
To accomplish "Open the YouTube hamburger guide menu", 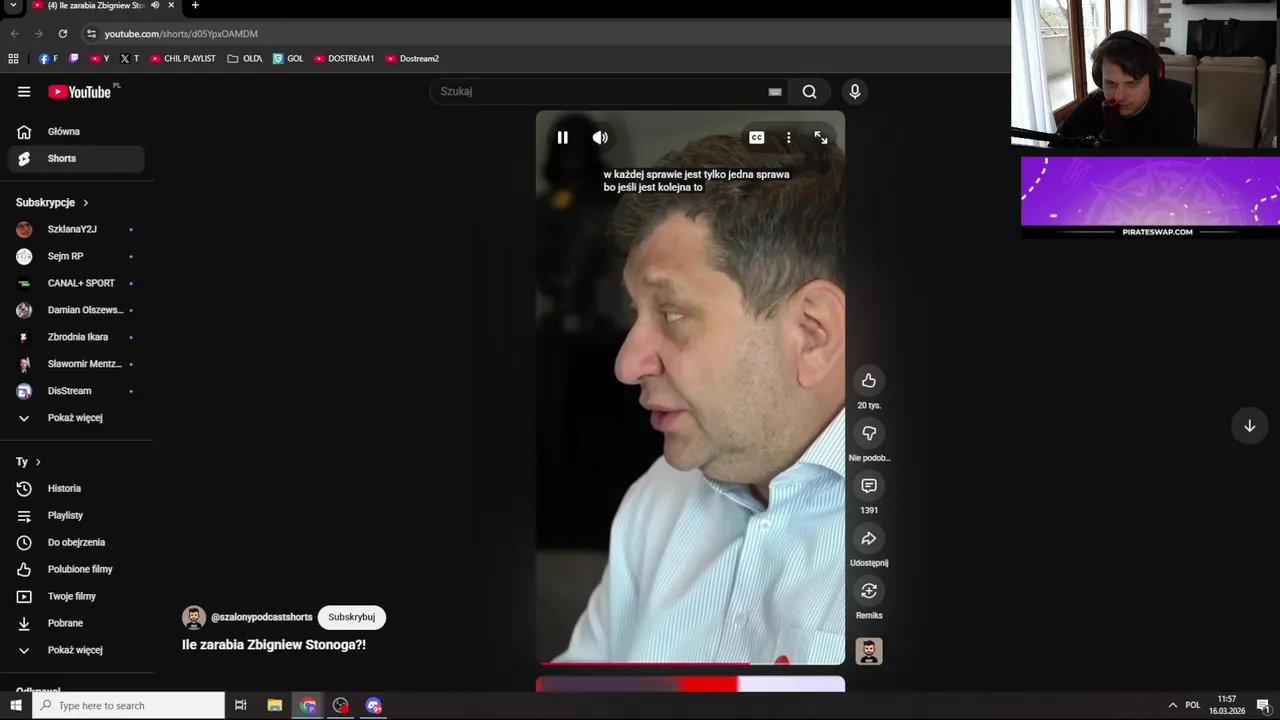I will [x=24, y=92].
